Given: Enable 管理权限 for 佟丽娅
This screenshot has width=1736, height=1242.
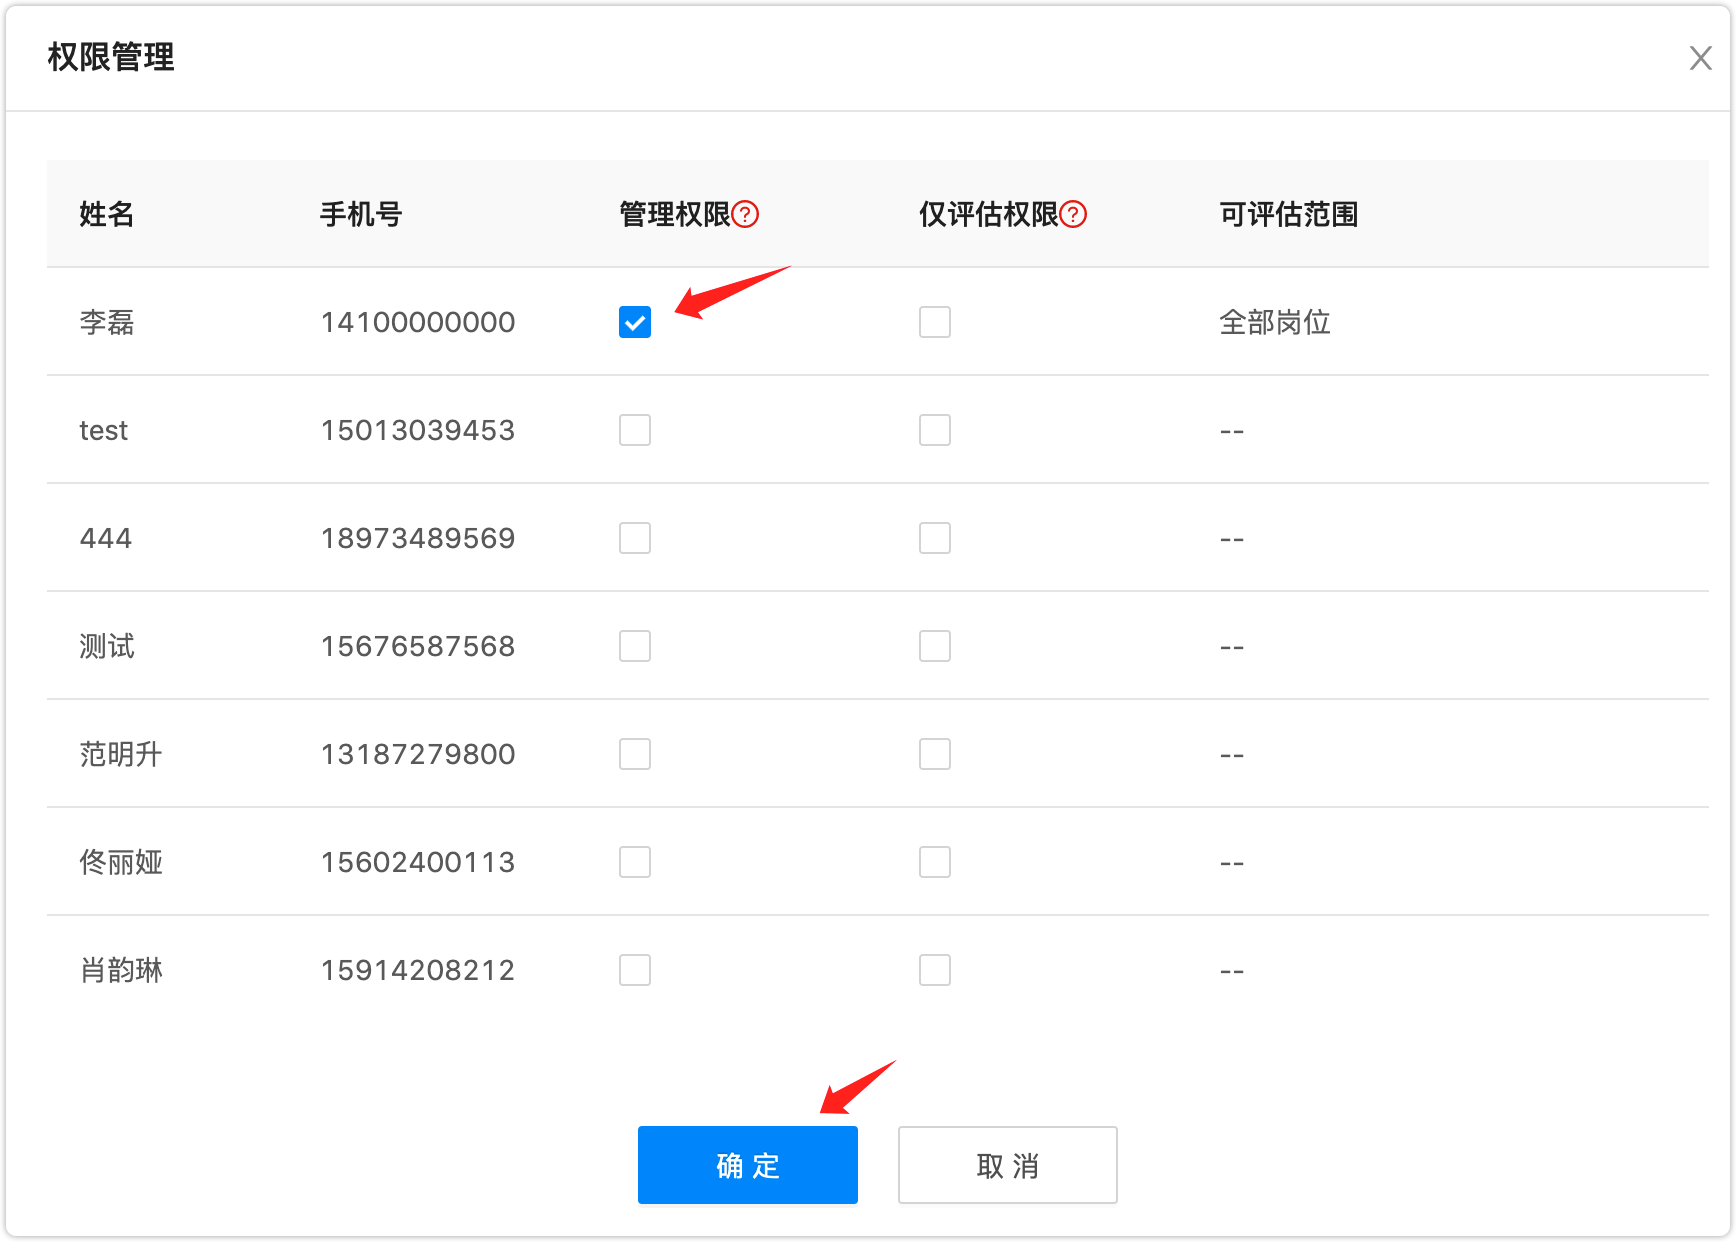Looking at the screenshot, I should (635, 862).
